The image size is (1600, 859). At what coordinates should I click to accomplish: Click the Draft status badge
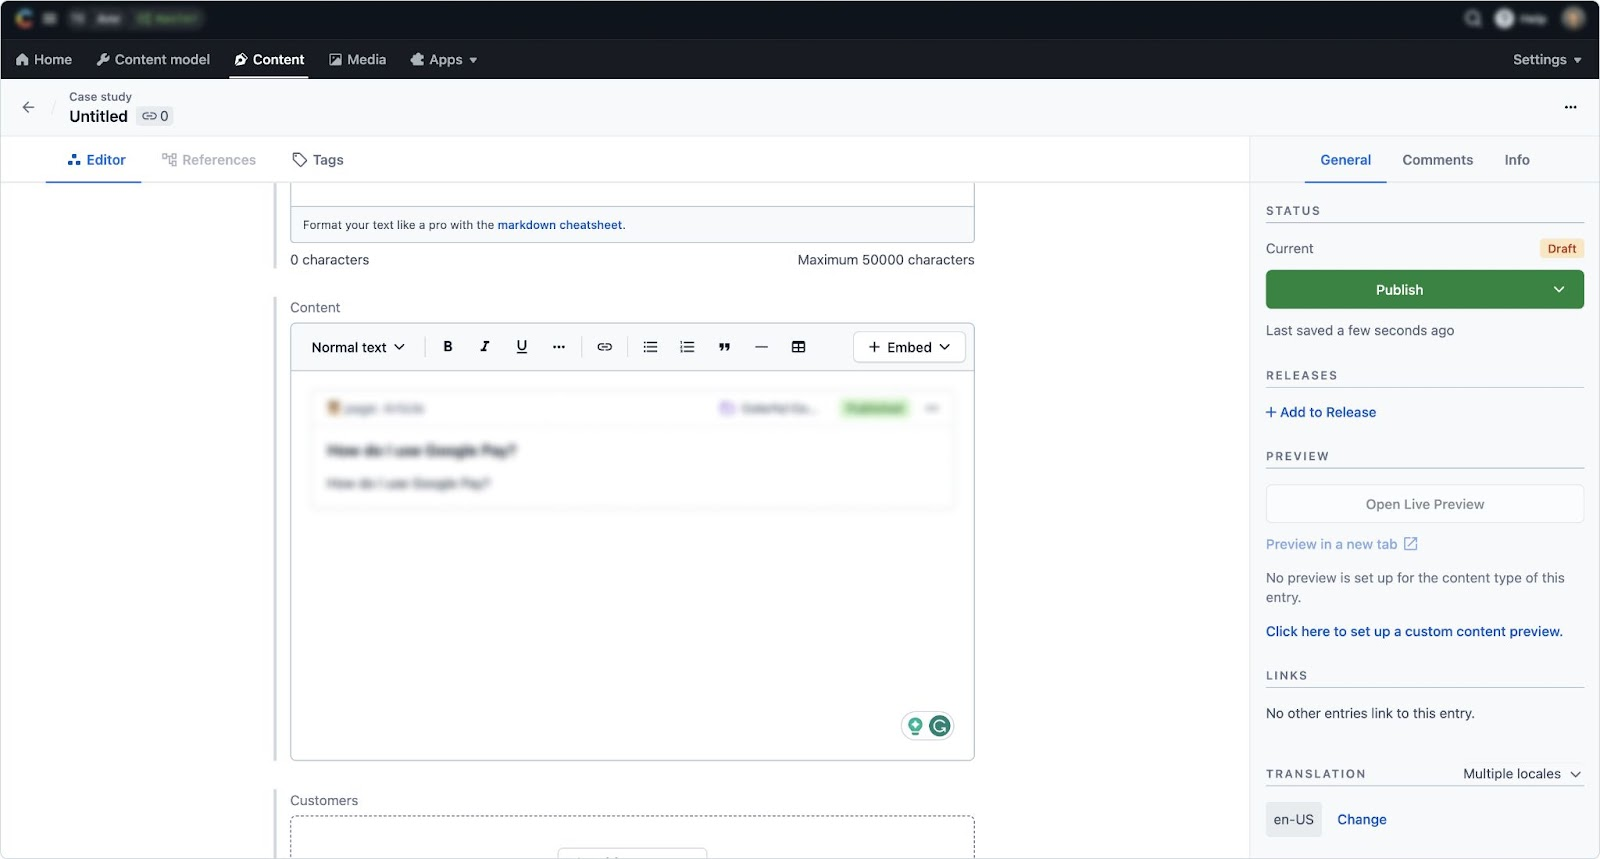(1561, 249)
